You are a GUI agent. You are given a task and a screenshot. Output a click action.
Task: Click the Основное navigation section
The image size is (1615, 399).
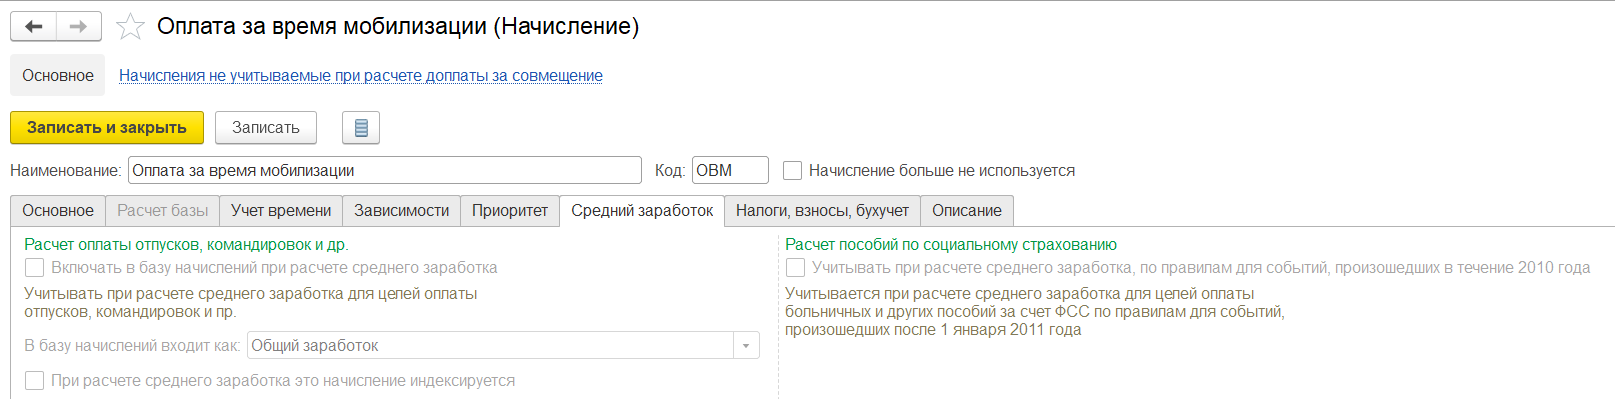[58, 75]
